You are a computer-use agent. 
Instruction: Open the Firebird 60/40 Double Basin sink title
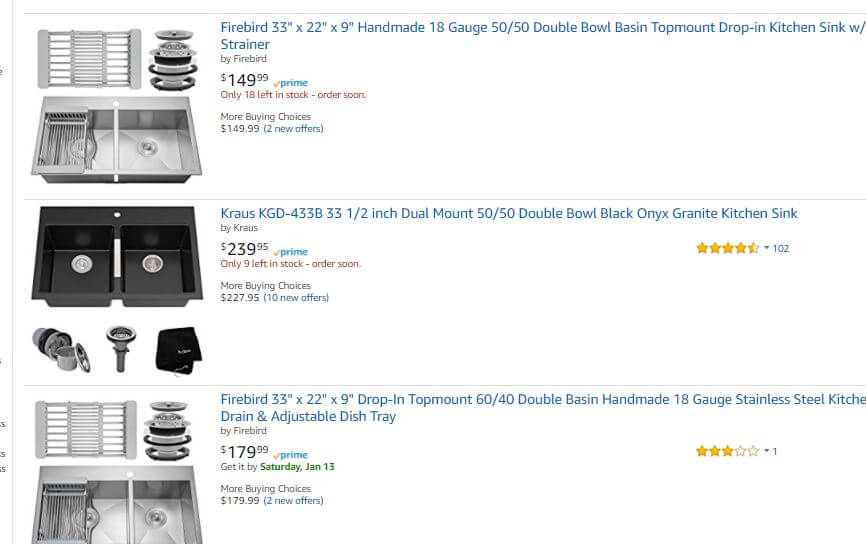[543, 408]
